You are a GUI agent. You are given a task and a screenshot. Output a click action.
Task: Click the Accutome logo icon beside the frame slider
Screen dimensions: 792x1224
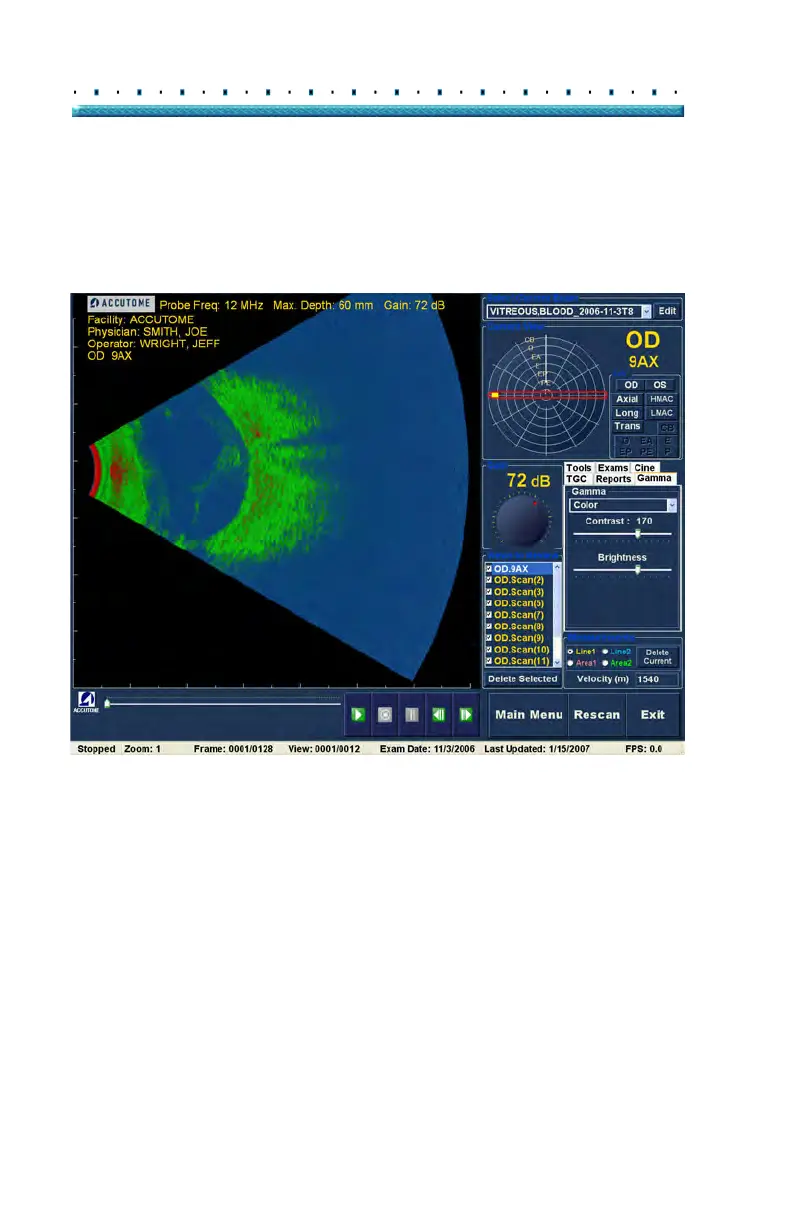[86, 703]
